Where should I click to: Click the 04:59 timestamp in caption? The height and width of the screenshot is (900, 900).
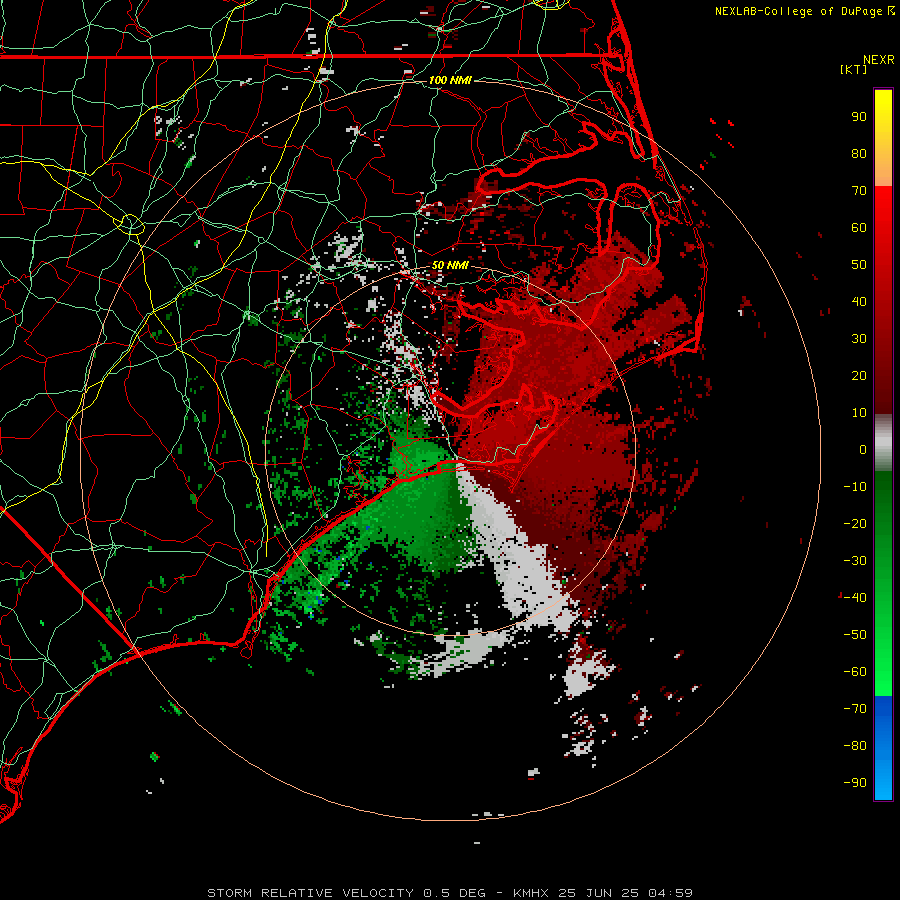(671, 893)
